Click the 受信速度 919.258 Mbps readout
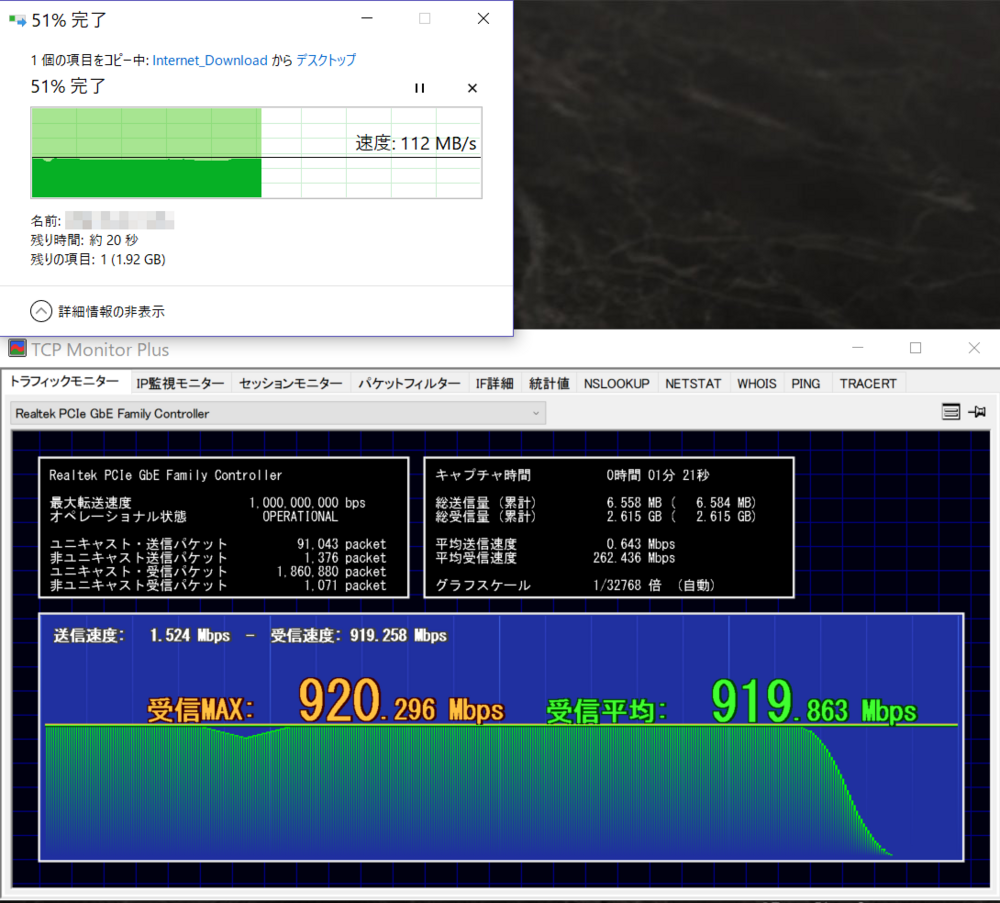1000x903 pixels. coord(358,636)
